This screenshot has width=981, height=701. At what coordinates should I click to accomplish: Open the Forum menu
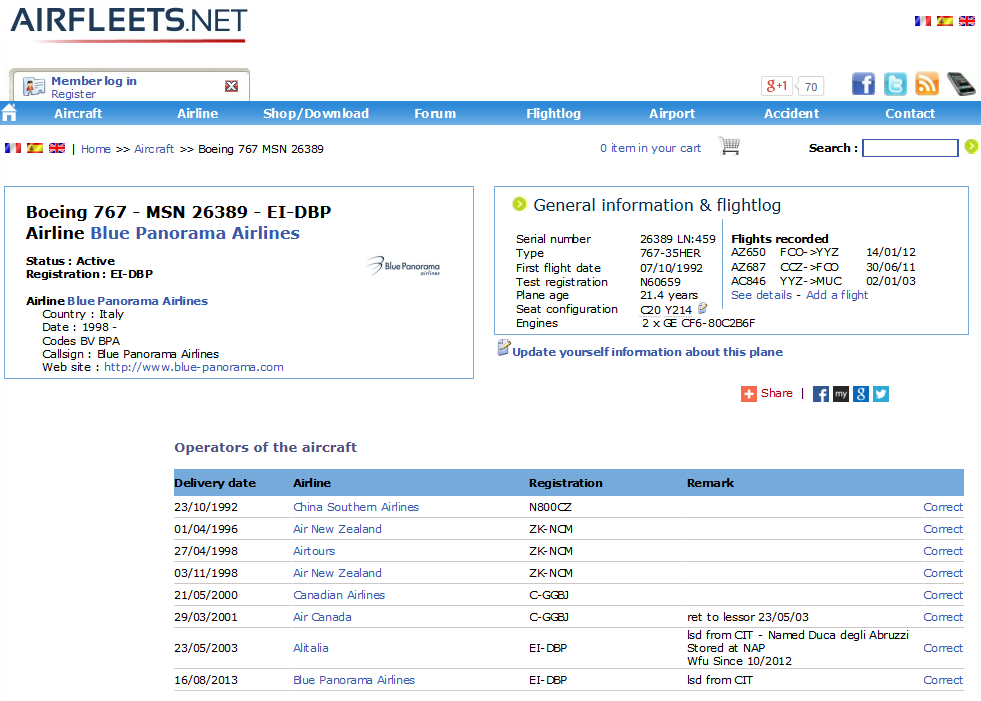click(435, 113)
